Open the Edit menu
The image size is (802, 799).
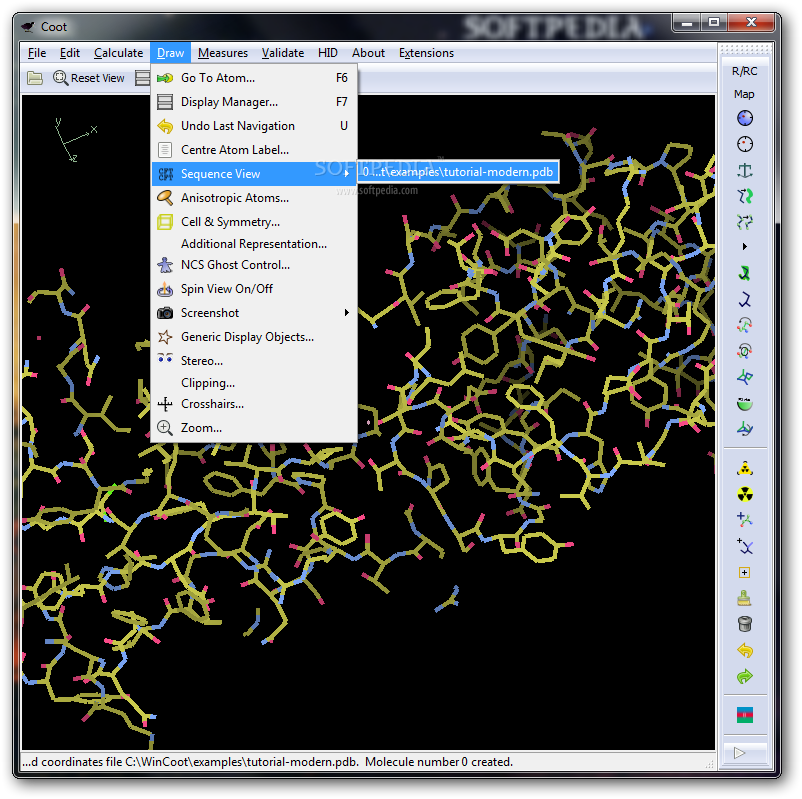click(x=70, y=53)
